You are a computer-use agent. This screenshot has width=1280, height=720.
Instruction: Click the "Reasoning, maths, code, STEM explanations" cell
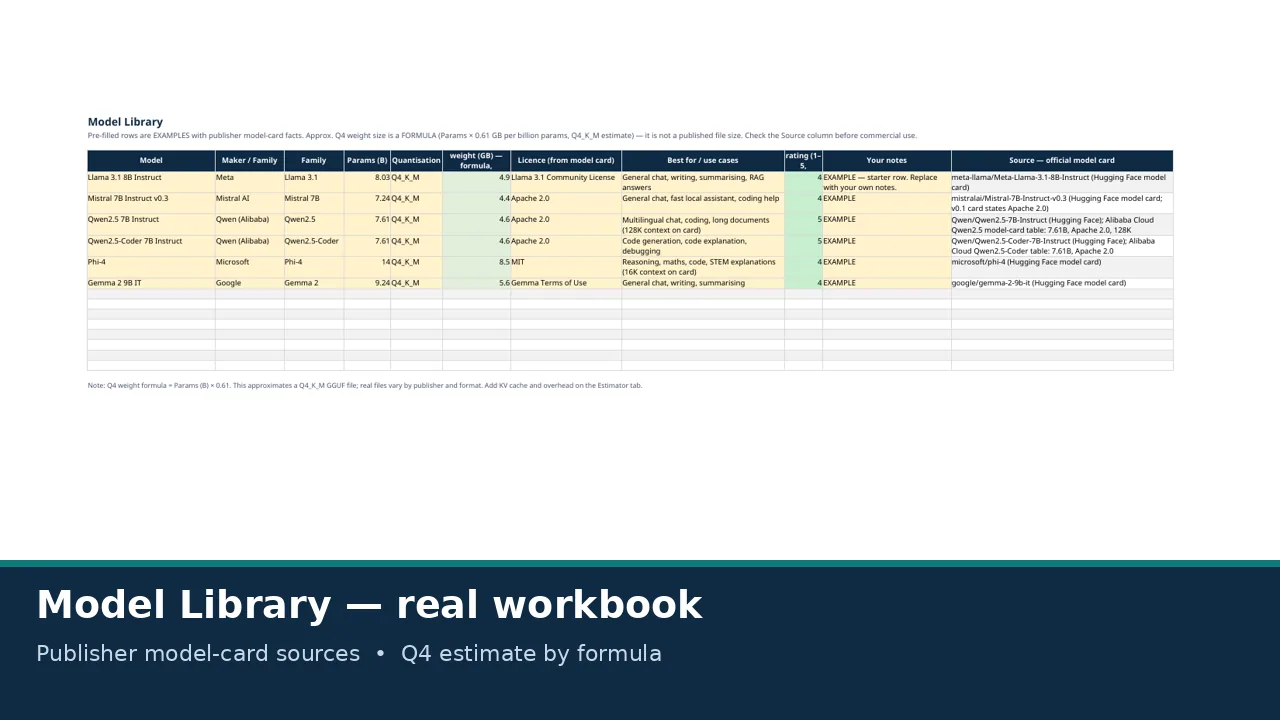[x=703, y=266]
